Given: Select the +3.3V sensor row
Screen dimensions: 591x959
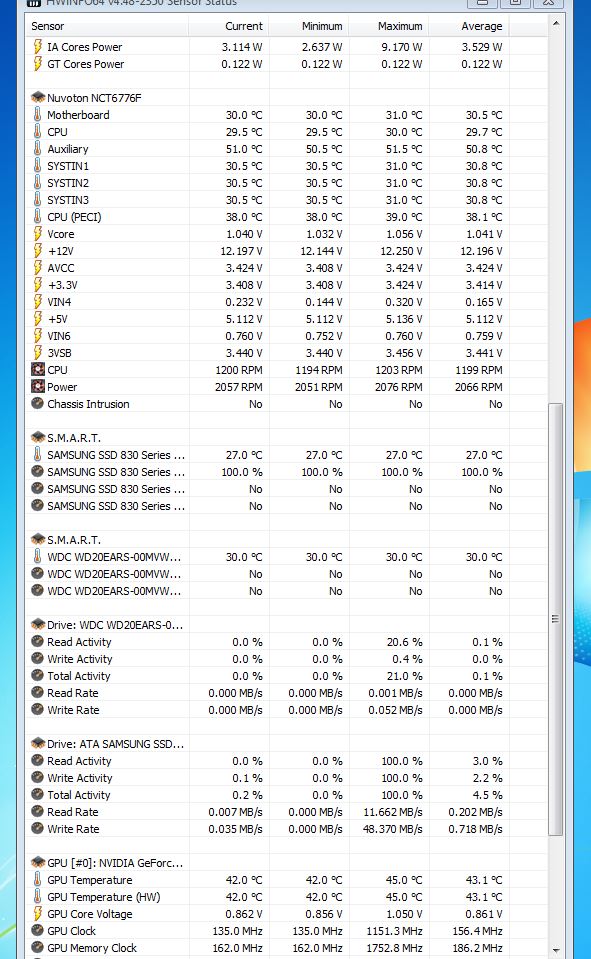Looking at the screenshot, I should tap(268, 285).
